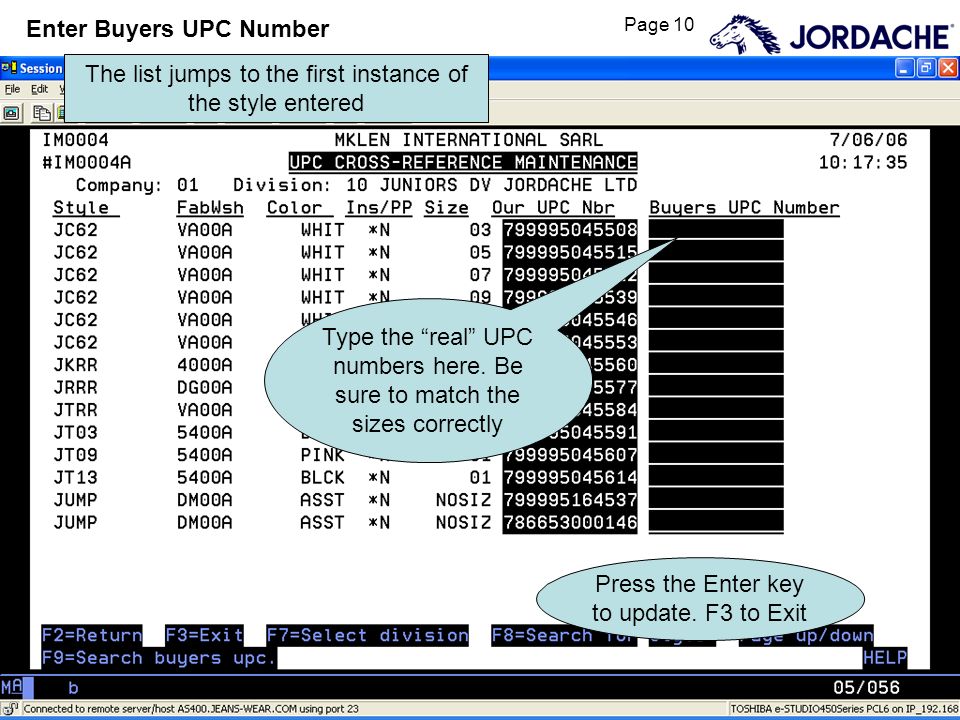Click the F2=Return function key label
The width and height of the screenshot is (960, 720).
tap(92, 635)
